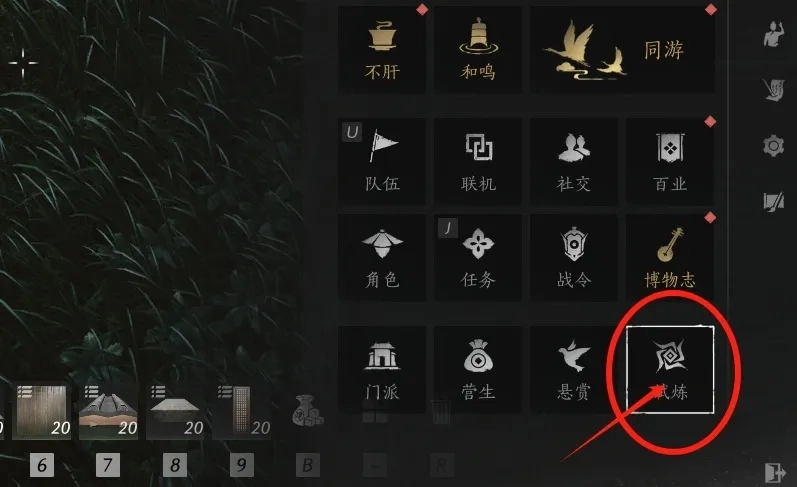Screen dimensions: 797x487
Task: Open the 门派 sect gate tile
Action: point(382,370)
